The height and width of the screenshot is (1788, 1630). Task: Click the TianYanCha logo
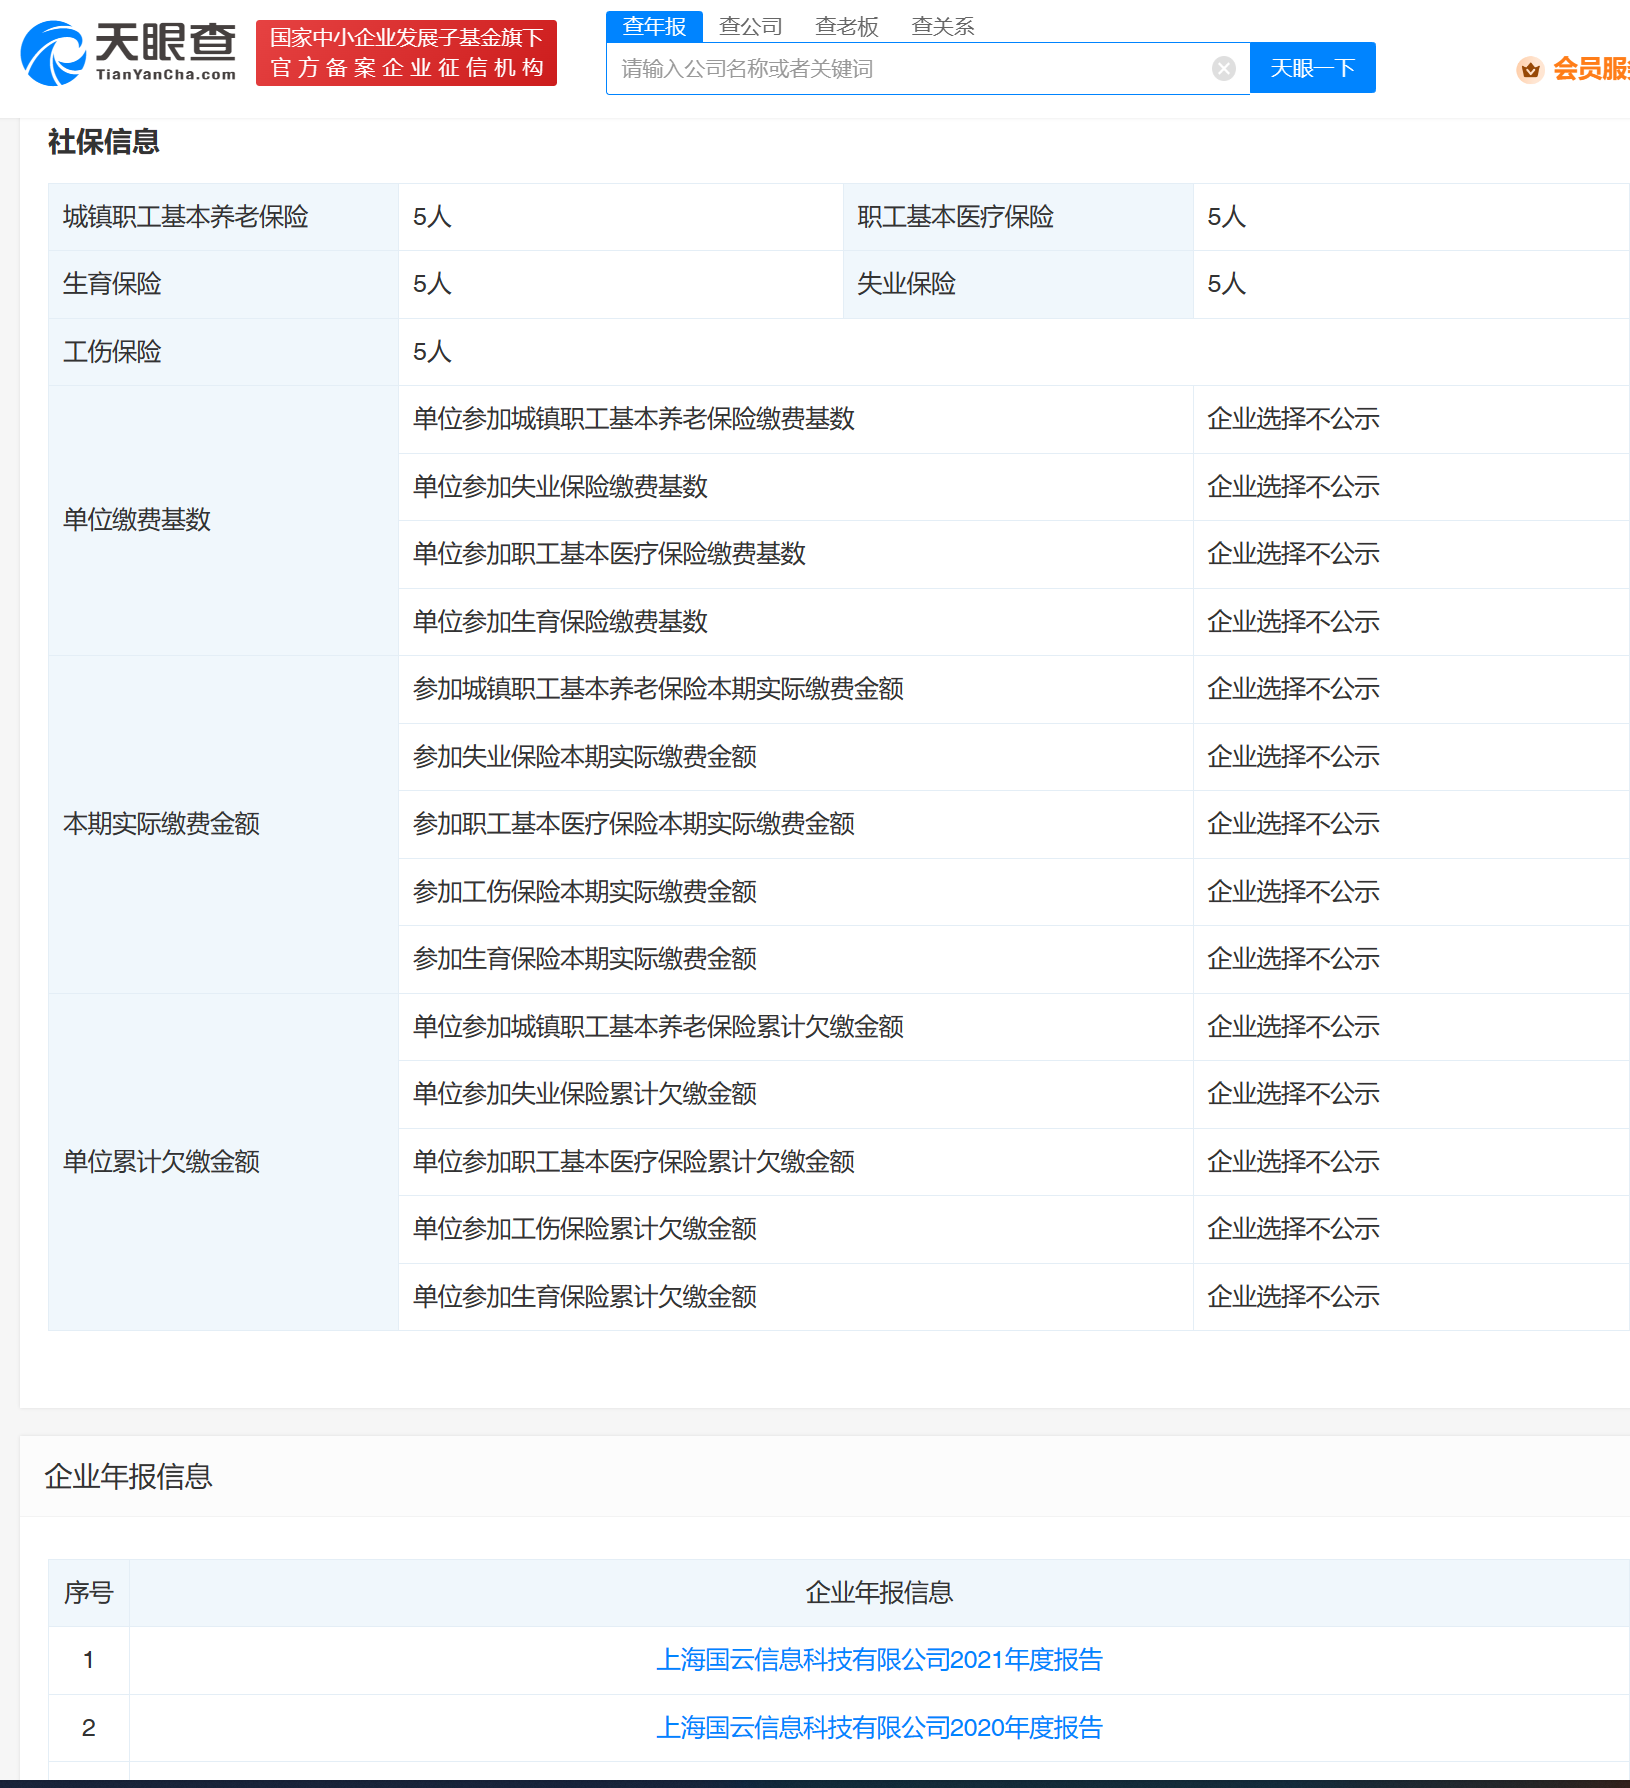click(128, 53)
